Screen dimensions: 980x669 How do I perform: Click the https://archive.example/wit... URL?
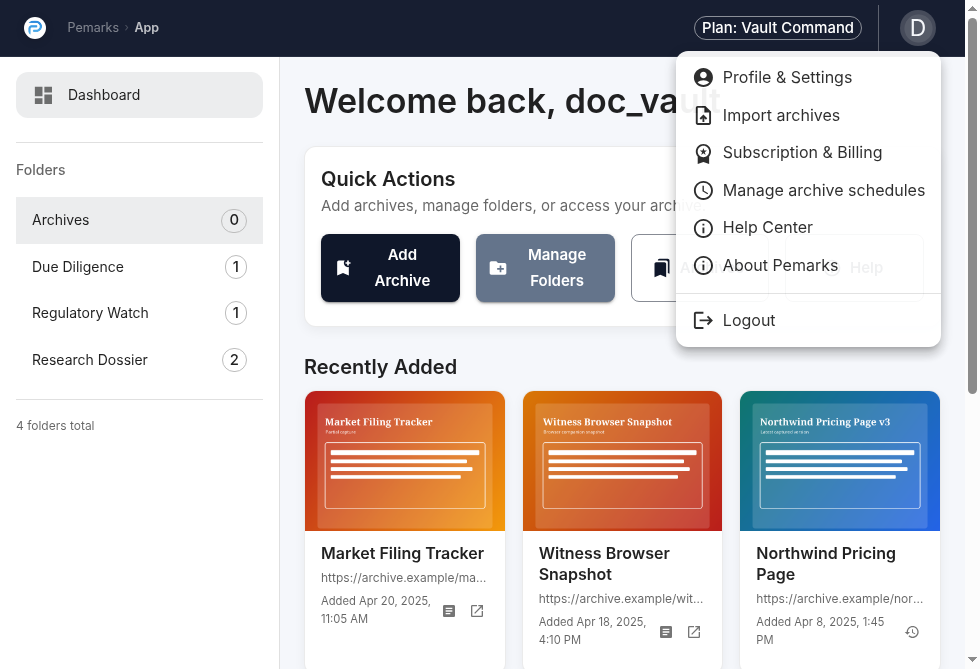pyautogui.click(x=621, y=599)
